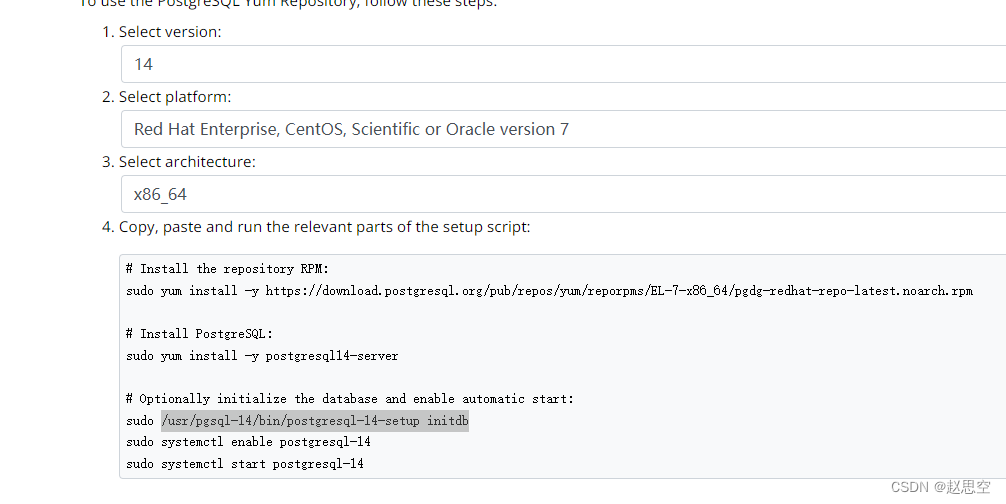Click the '# Install the repository RPM:' comment
The image size is (1006, 504).
tap(227, 269)
